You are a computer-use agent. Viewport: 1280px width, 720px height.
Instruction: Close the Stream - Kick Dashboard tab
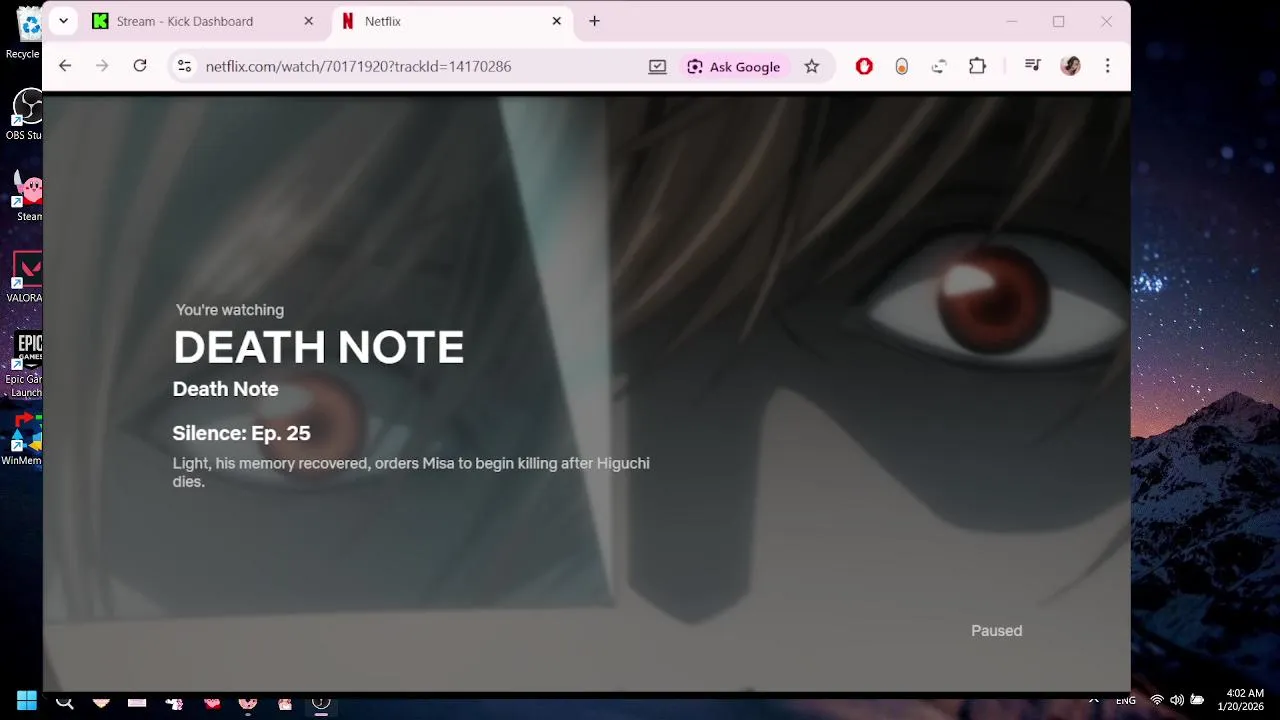click(x=308, y=21)
